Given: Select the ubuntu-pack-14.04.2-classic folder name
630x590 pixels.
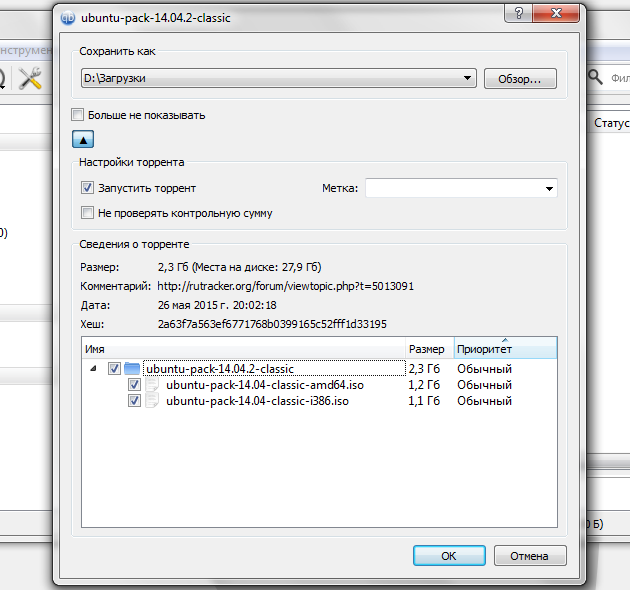Looking at the screenshot, I should coord(220,369).
